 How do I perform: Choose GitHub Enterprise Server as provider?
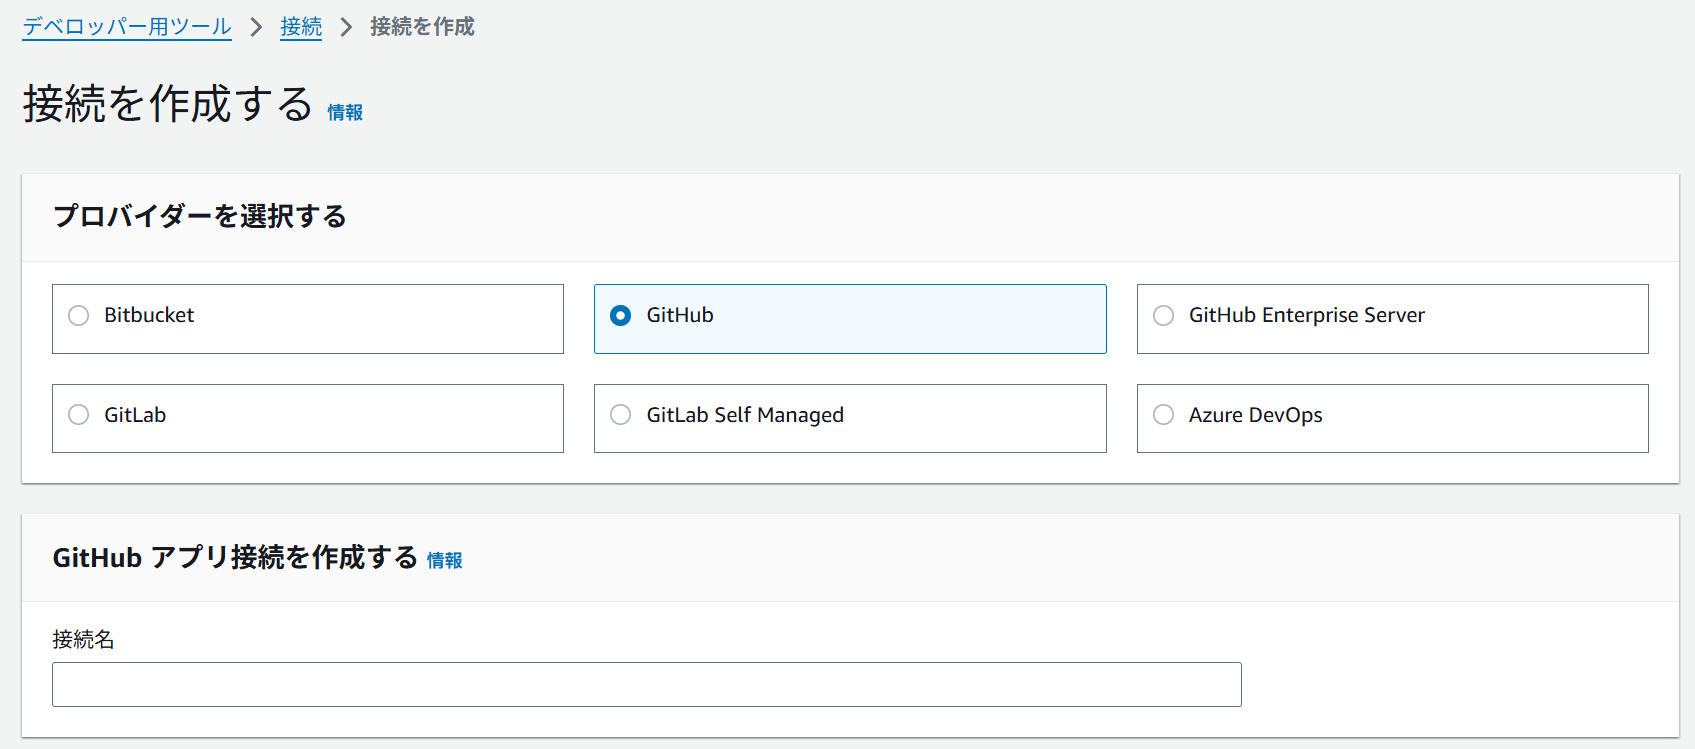click(x=1162, y=315)
